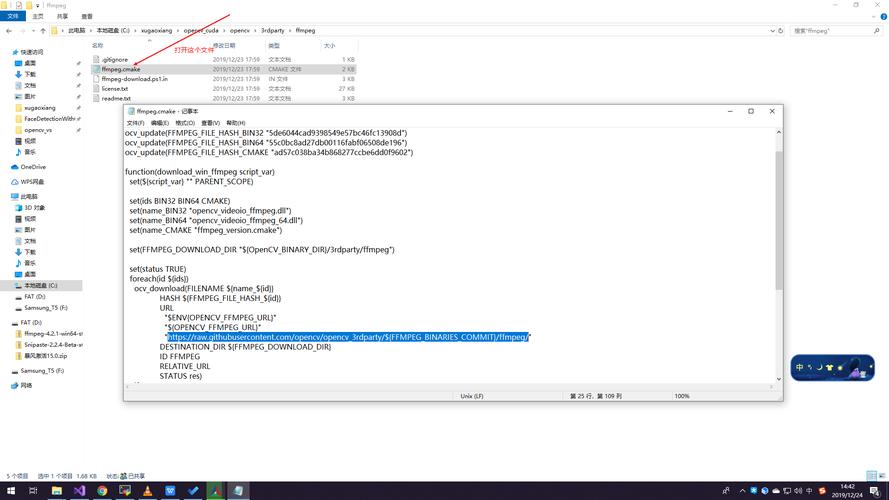
Task: Go up one folder with the up arrow
Action: tap(43, 31)
